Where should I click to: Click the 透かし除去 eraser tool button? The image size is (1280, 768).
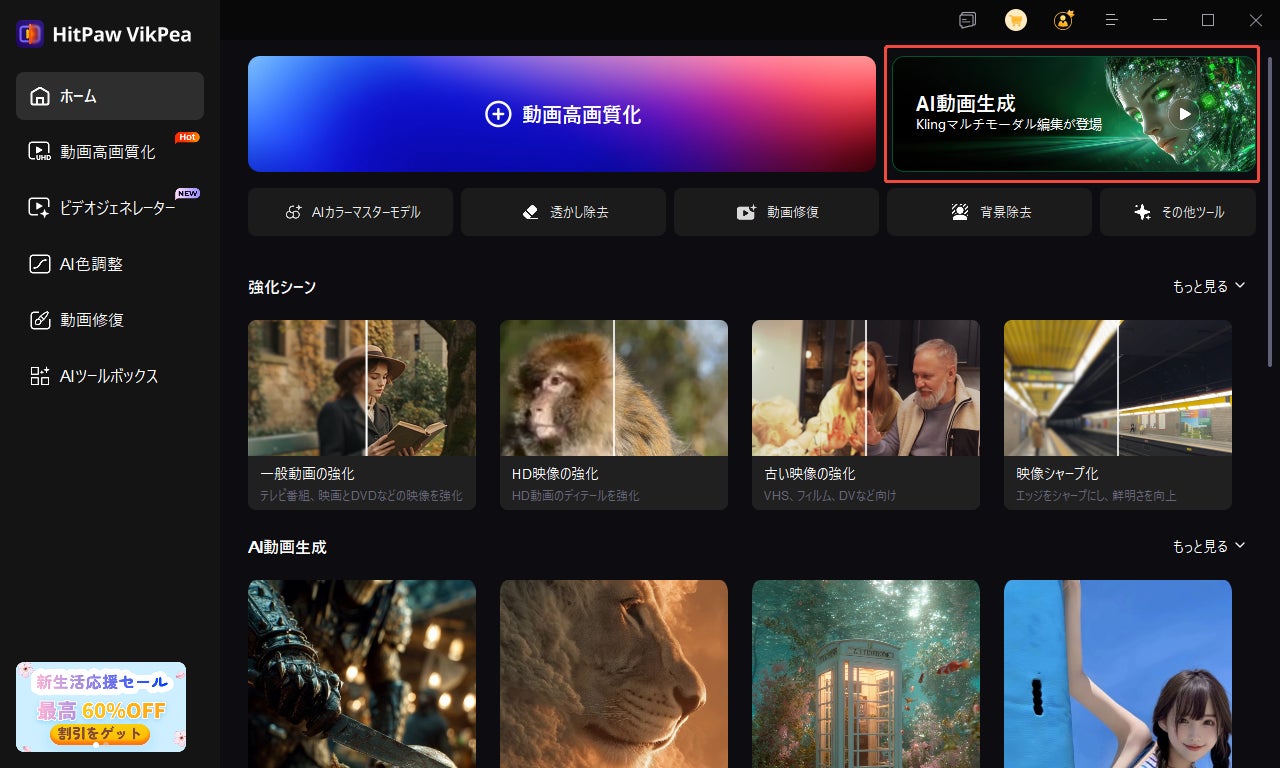coord(563,212)
